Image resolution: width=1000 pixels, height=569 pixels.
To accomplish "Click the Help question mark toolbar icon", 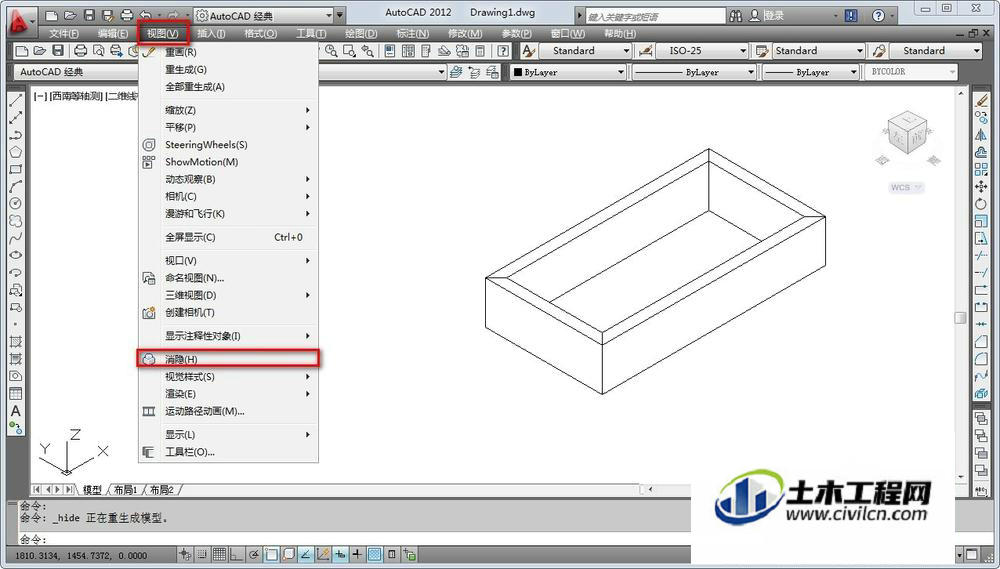I will point(504,51).
